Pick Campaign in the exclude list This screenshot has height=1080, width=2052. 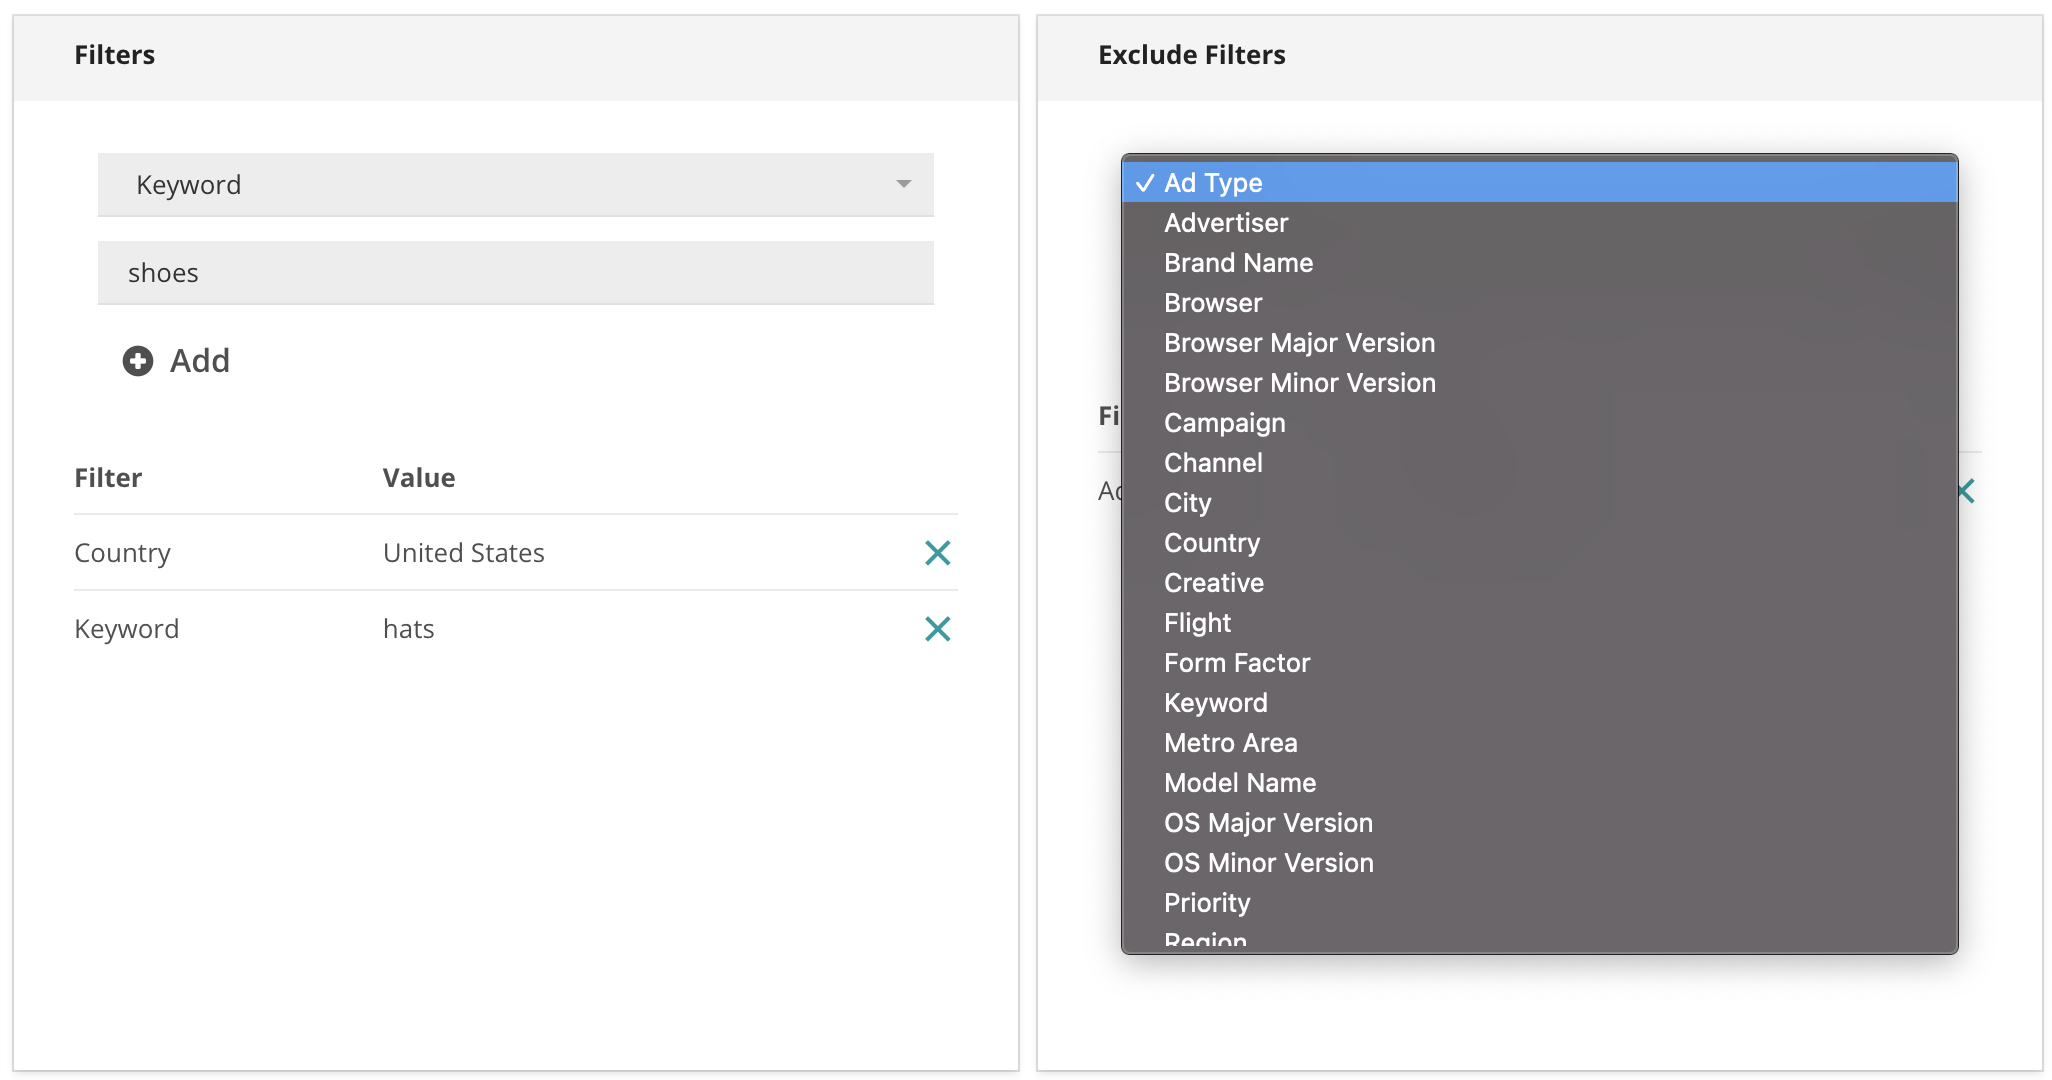click(x=1224, y=423)
